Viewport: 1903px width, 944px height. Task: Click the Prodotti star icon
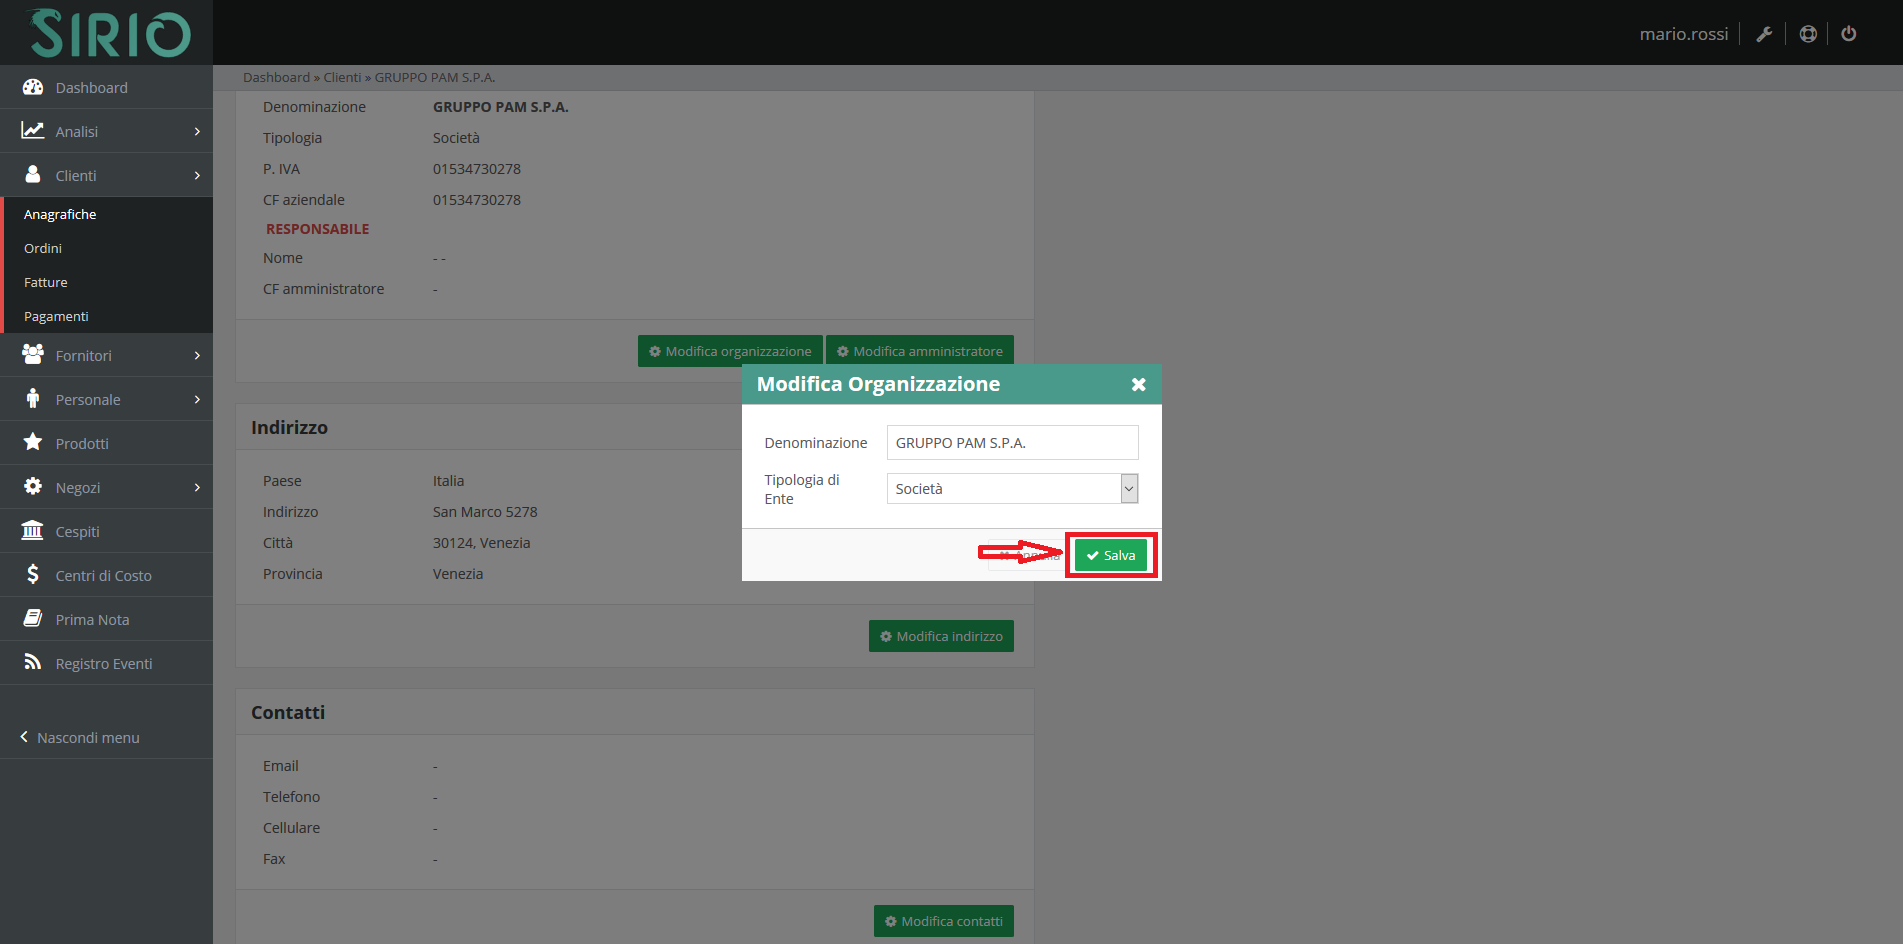(x=33, y=442)
